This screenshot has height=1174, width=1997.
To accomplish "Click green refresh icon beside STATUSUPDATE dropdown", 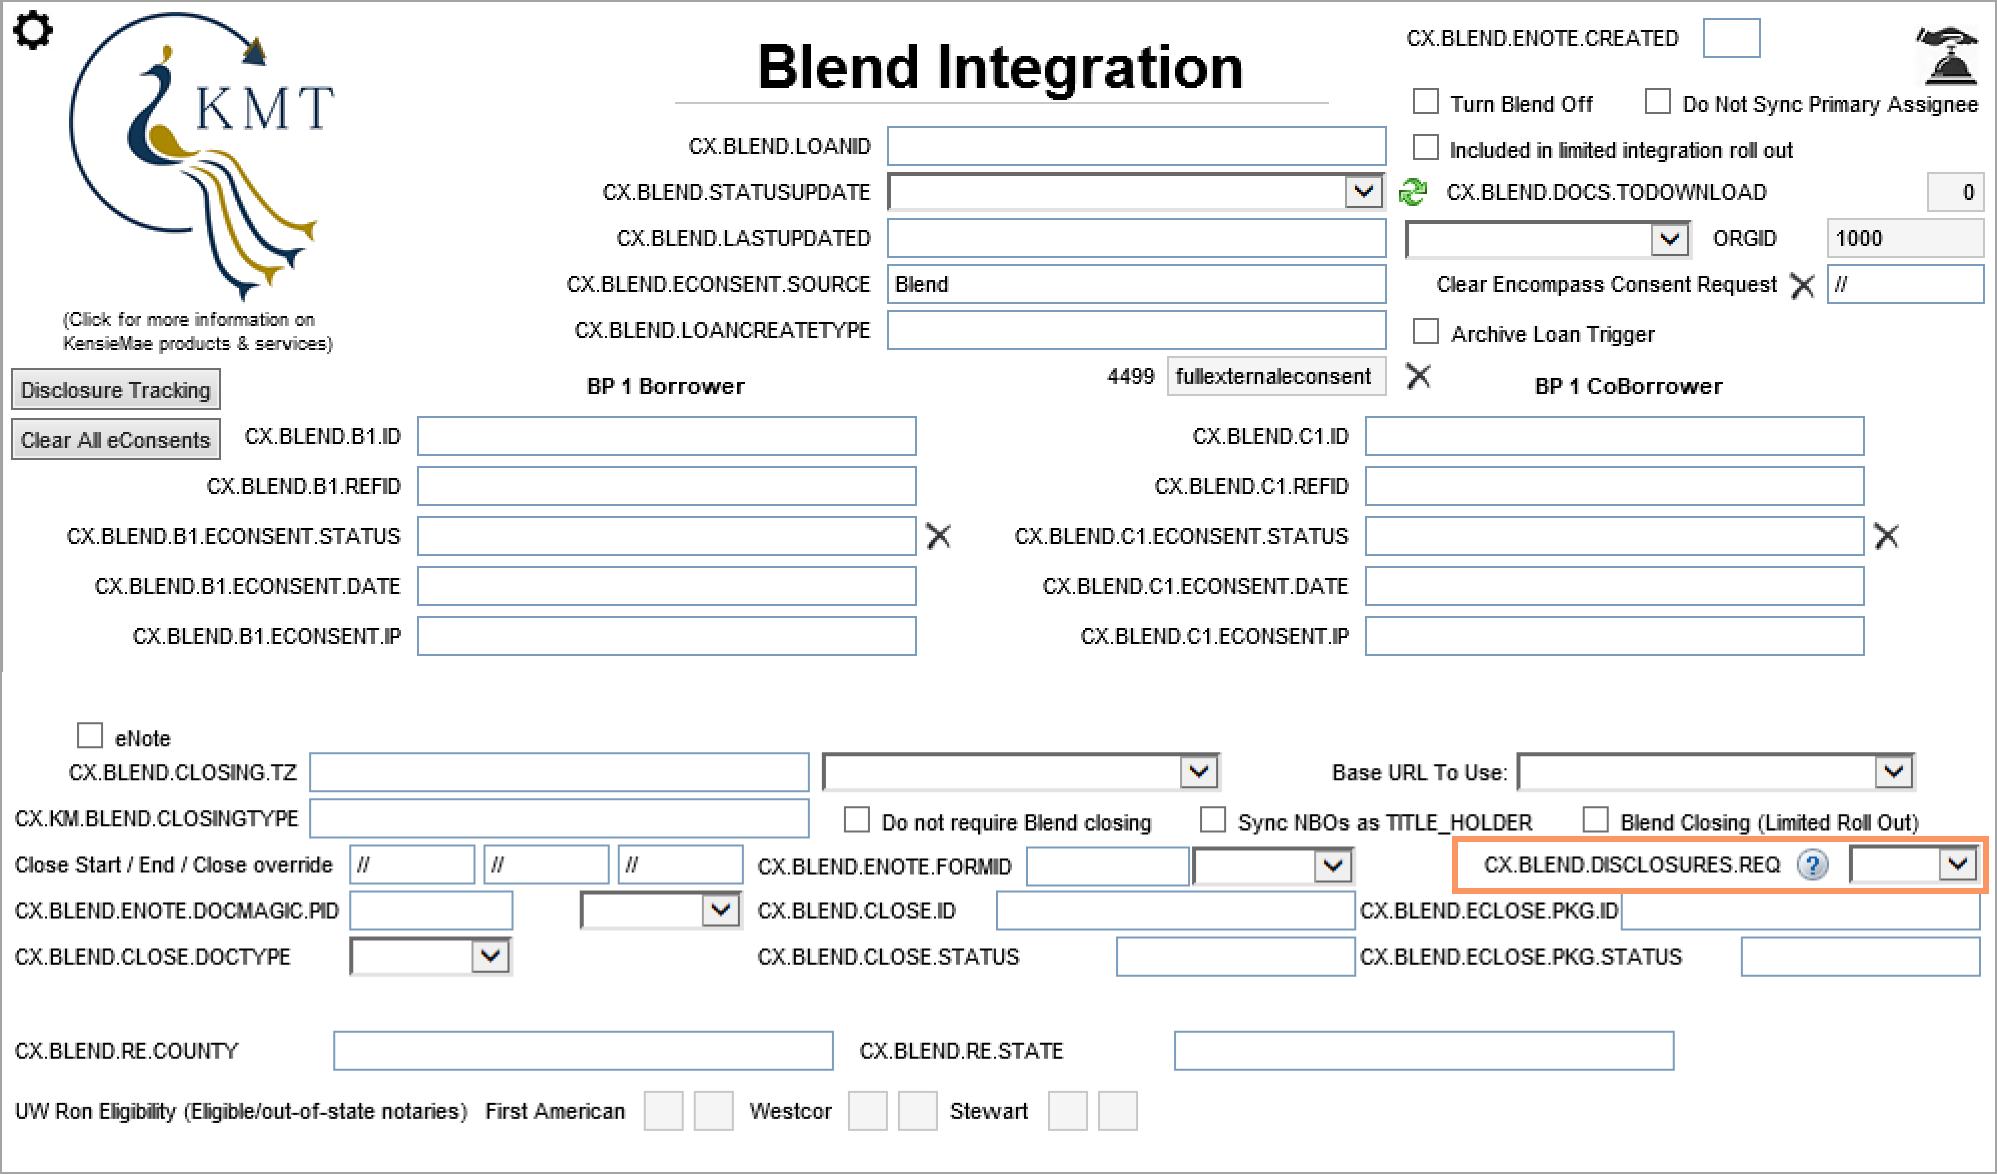I will 1412,191.
